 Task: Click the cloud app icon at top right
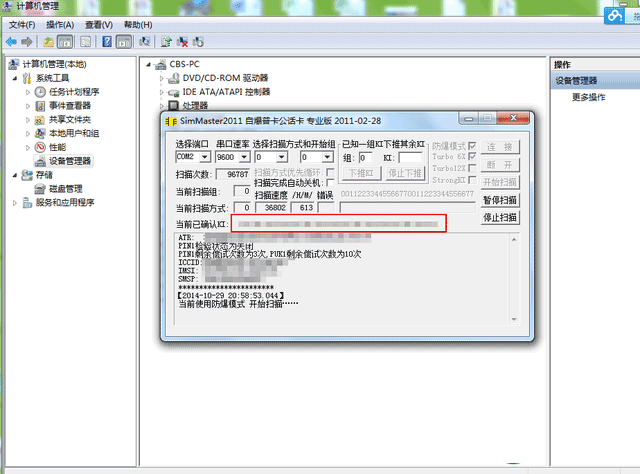[x=615, y=16]
